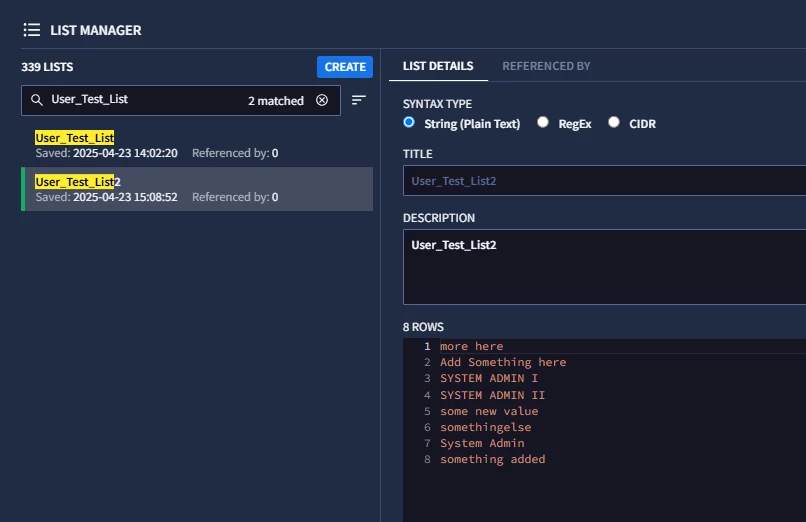Open the sort options icon
The image size is (806, 522).
tap(358, 100)
